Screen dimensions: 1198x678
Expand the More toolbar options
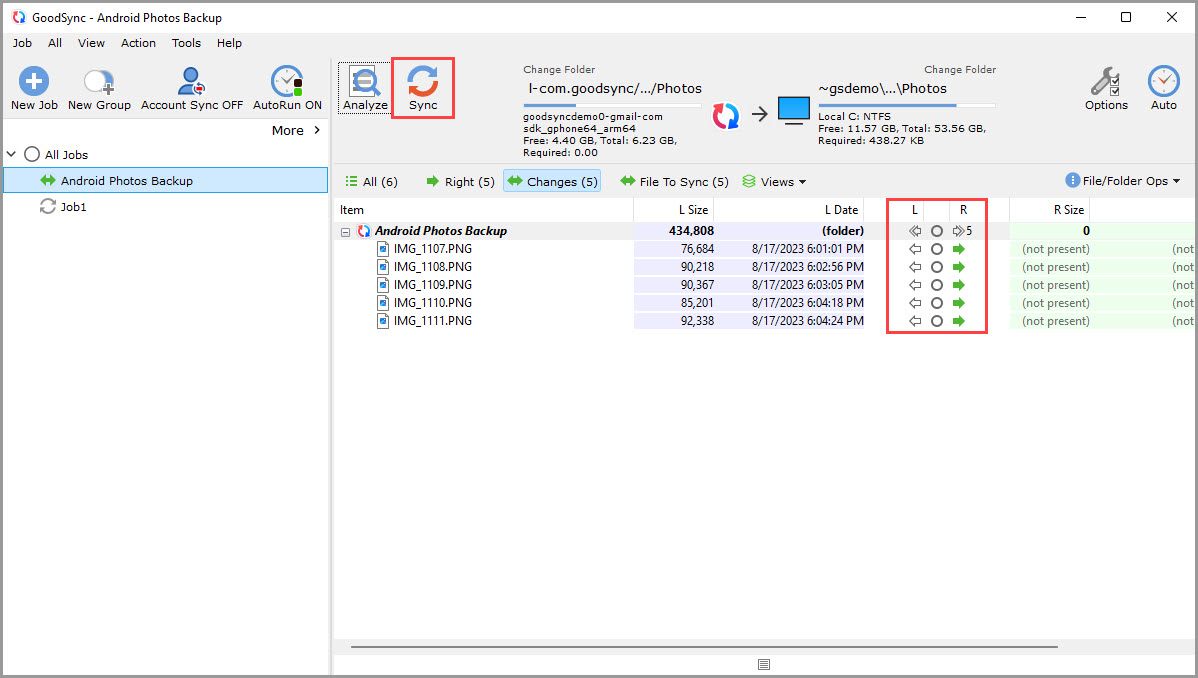296,131
